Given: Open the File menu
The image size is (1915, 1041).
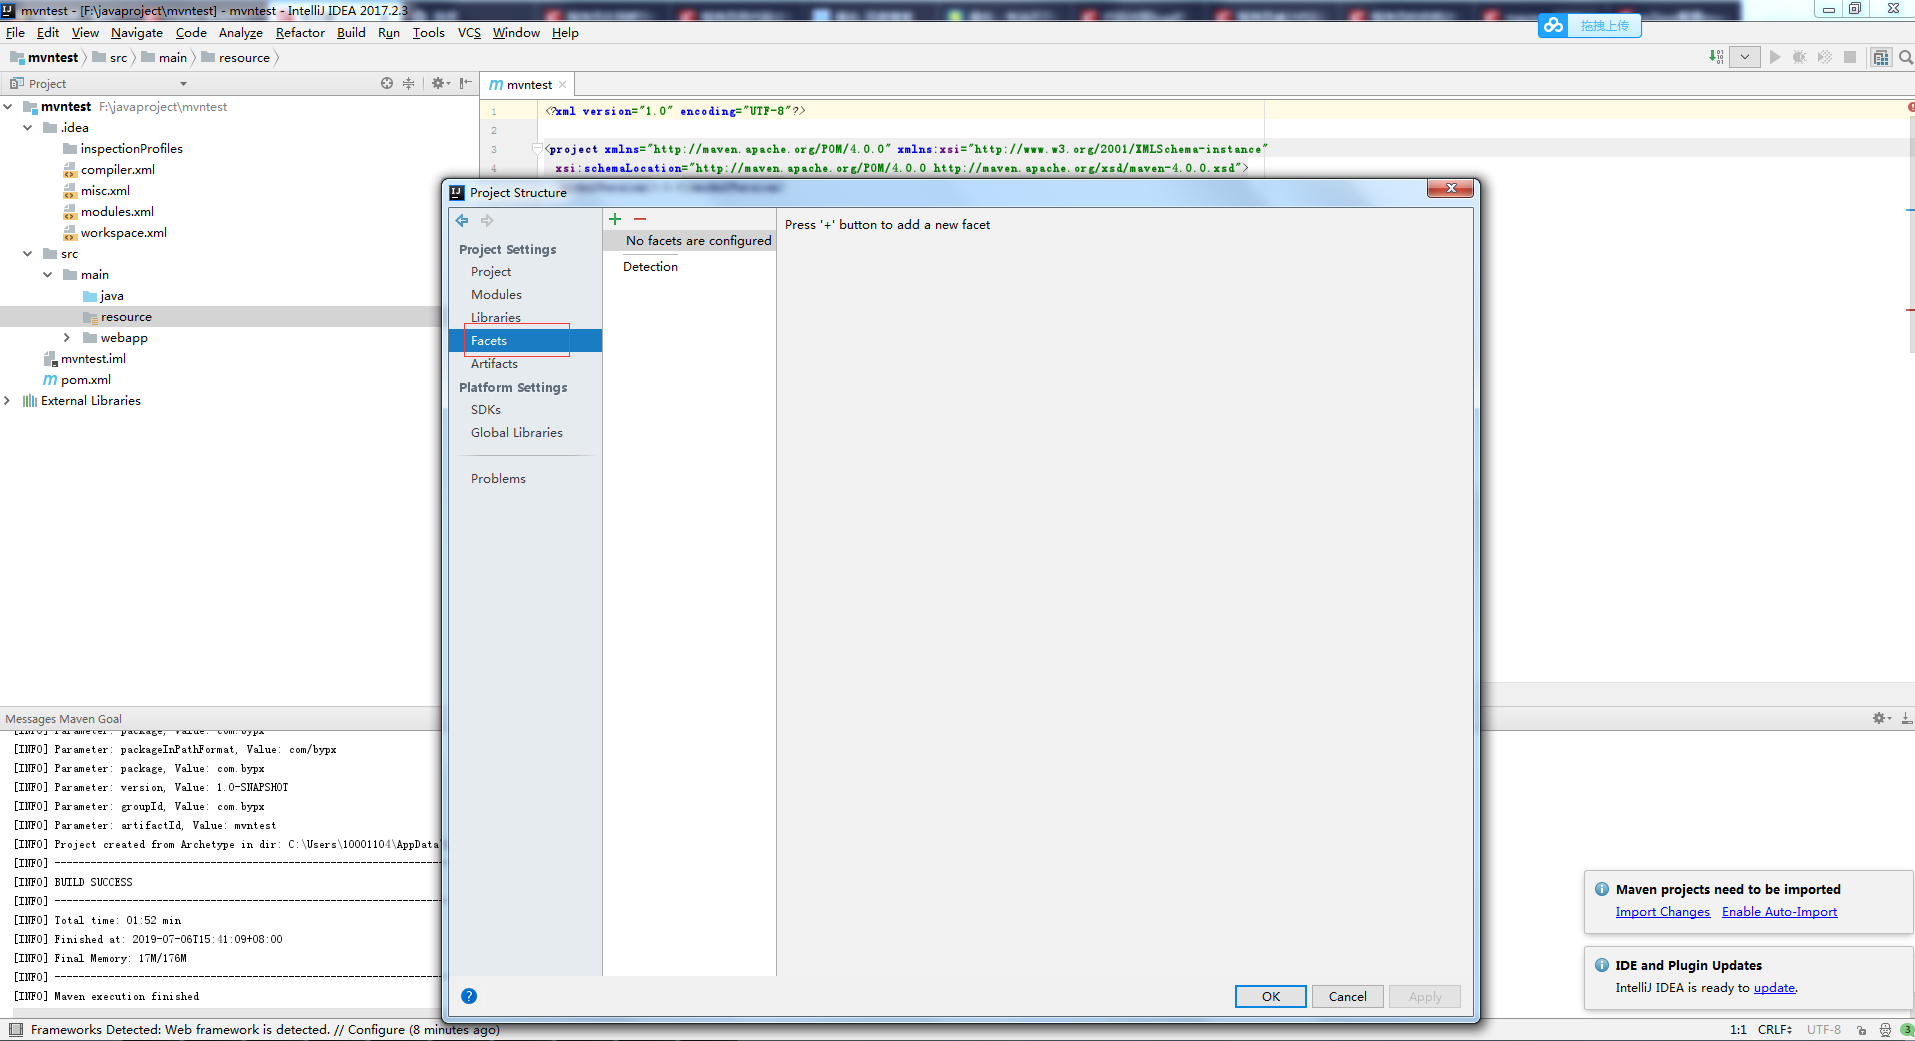Looking at the screenshot, I should [x=15, y=33].
